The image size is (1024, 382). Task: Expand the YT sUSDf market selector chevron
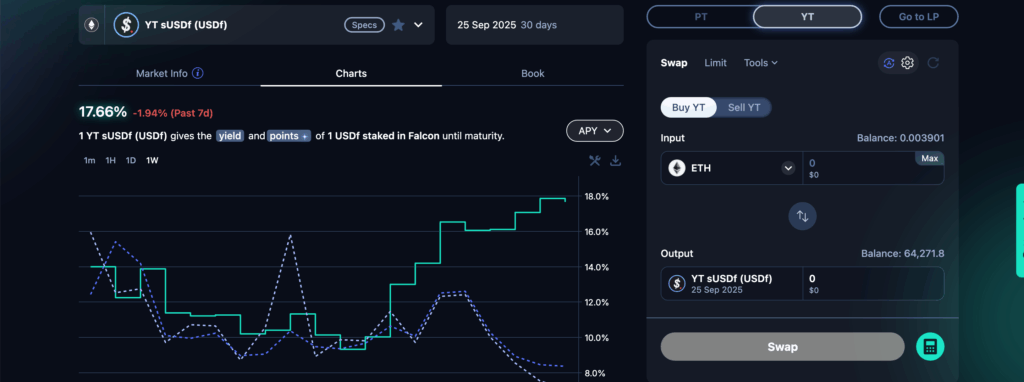419,25
